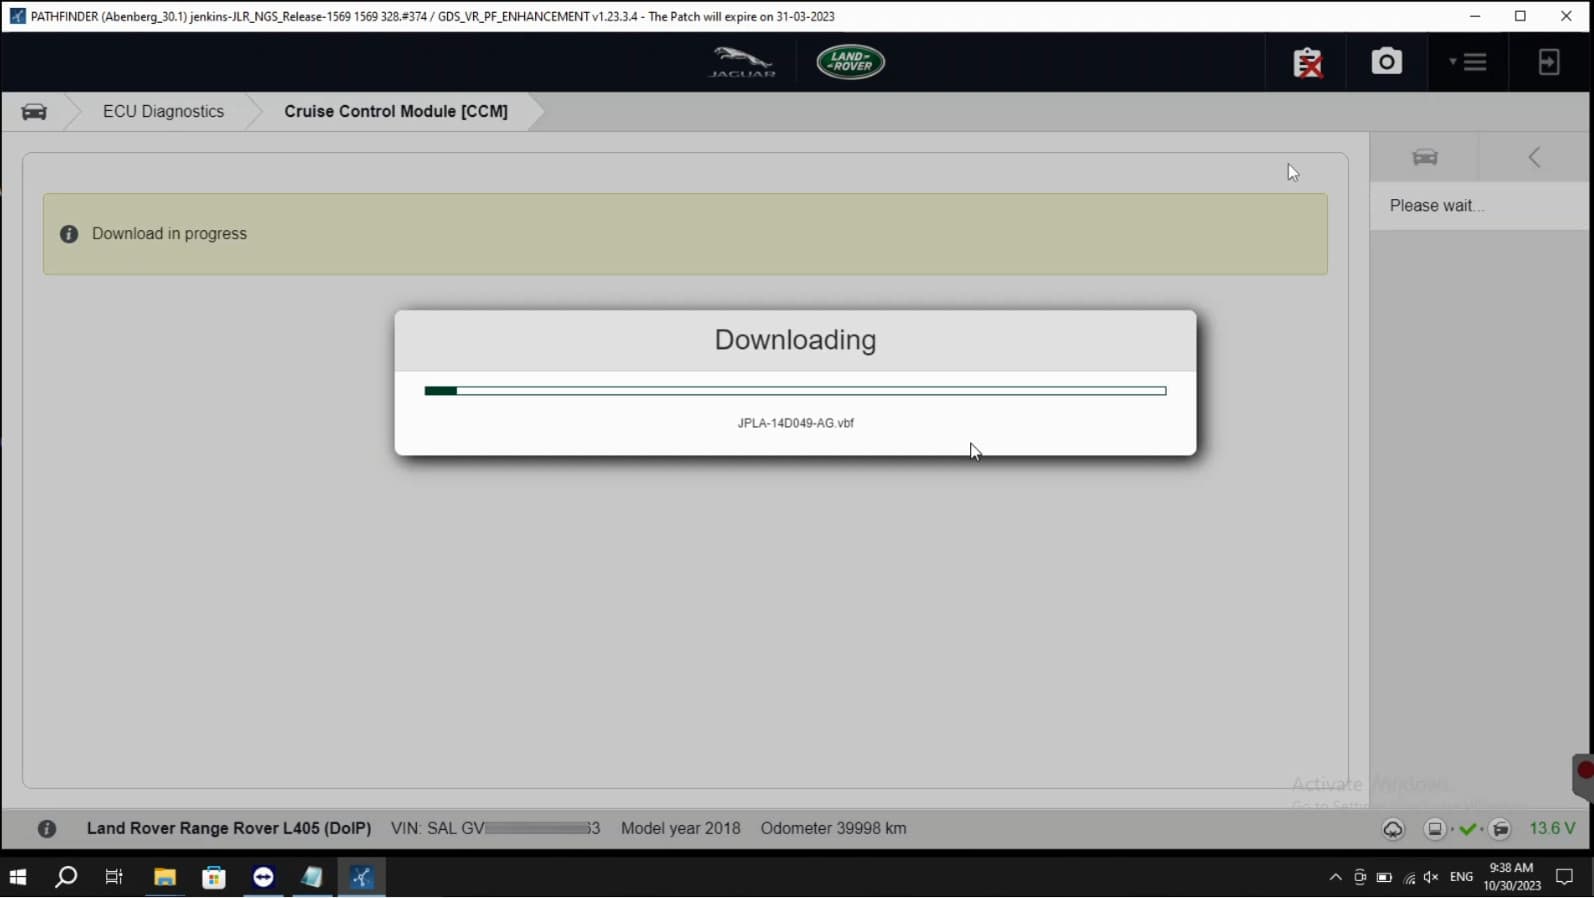Click the battery tray icon
1594x898 pixels.
point(1384,877)
